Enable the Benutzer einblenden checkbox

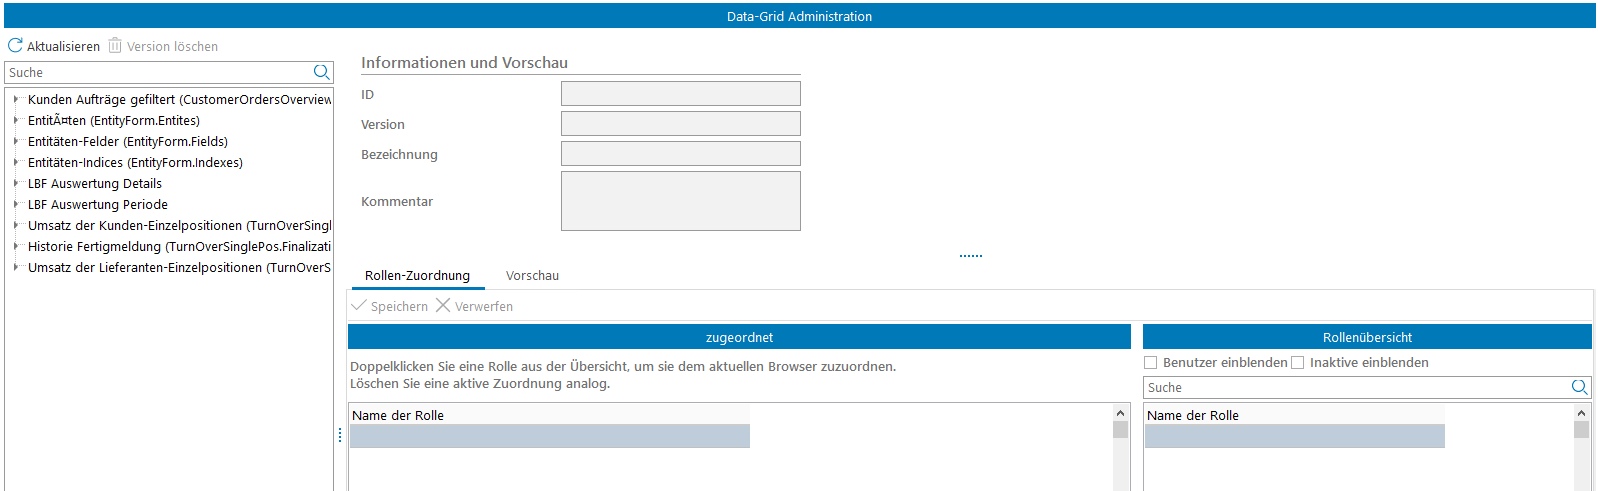click(x=1151, y=363)
